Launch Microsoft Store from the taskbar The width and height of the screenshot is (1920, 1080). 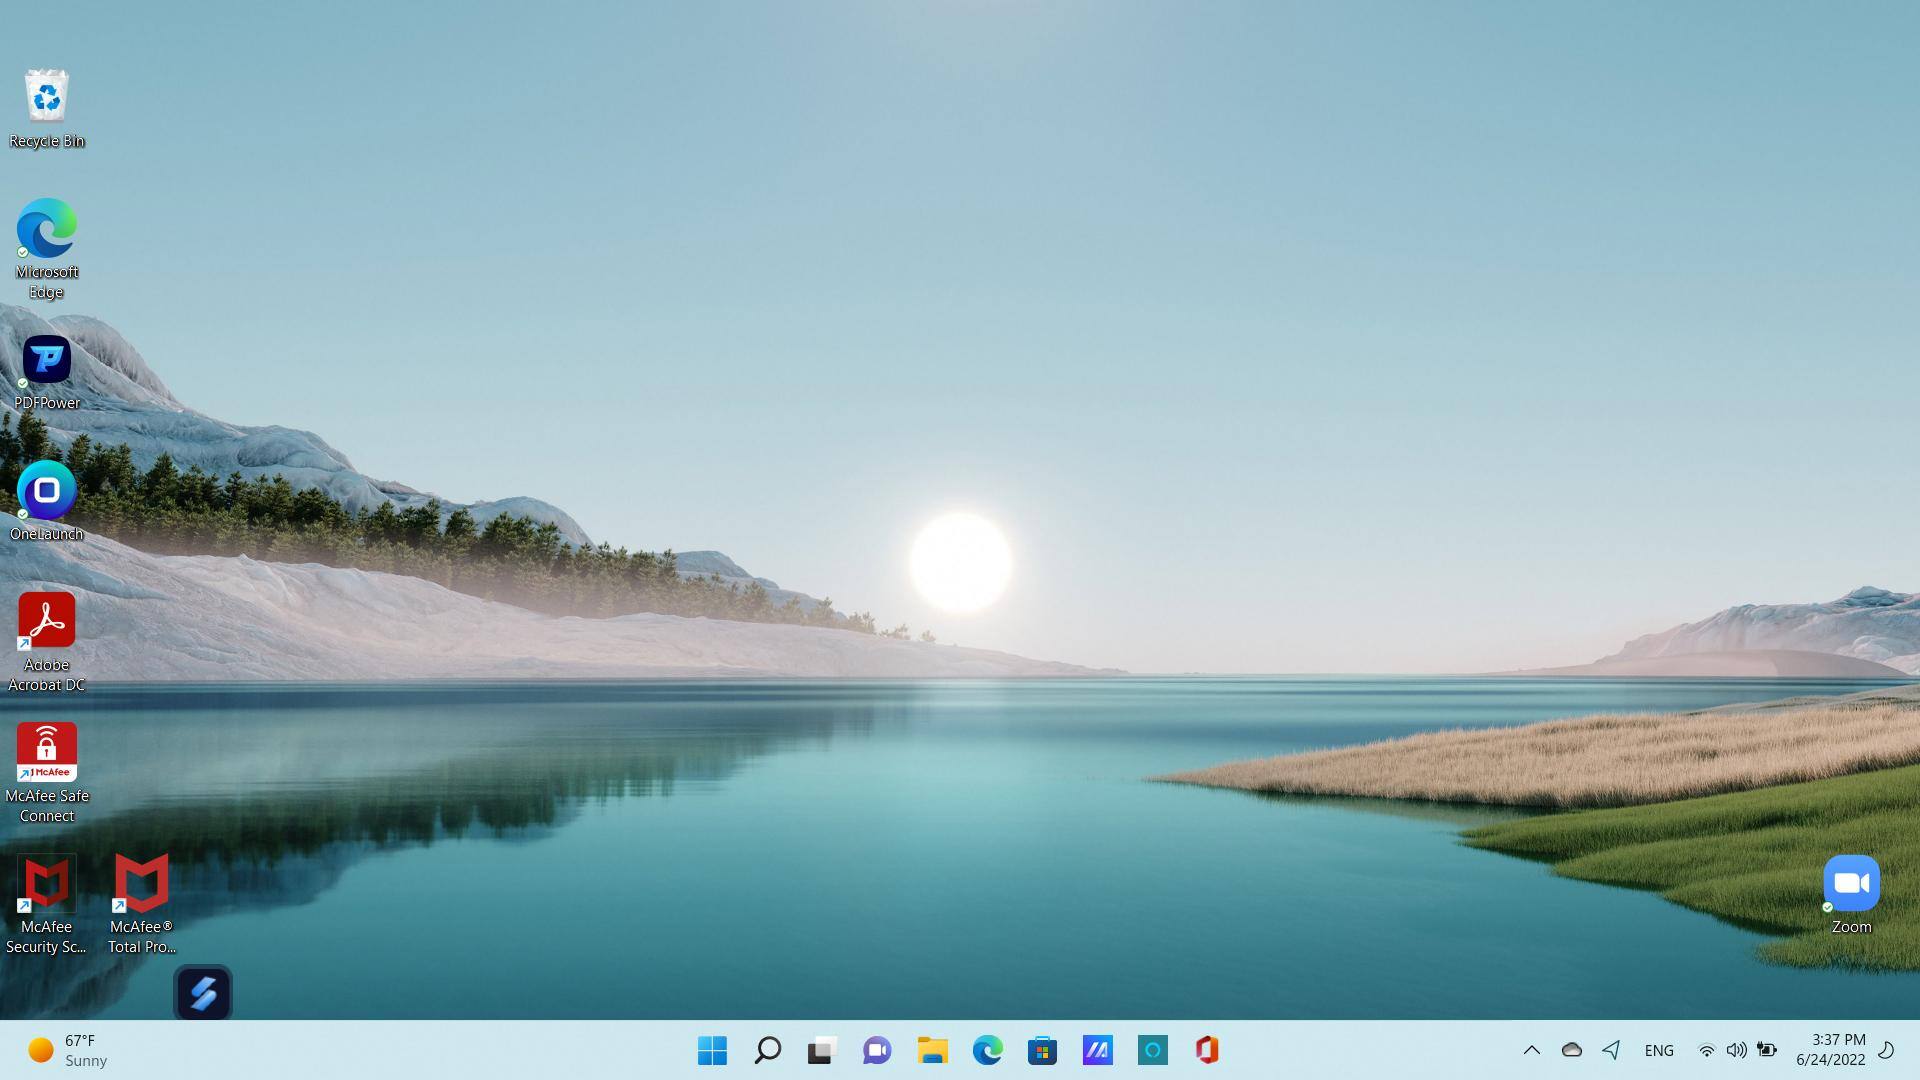pos(1042,1050)
